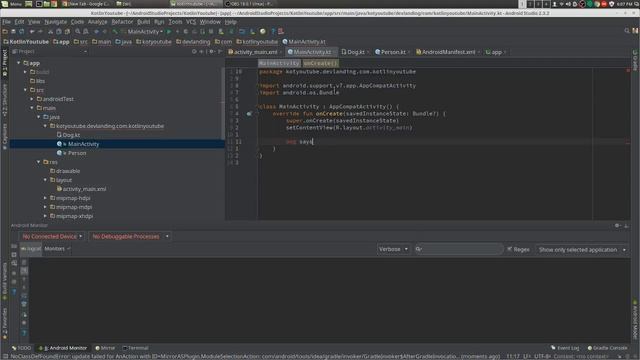Click the Save All toolbar icon
Viewport: 640px width, 360px height.
13,31
